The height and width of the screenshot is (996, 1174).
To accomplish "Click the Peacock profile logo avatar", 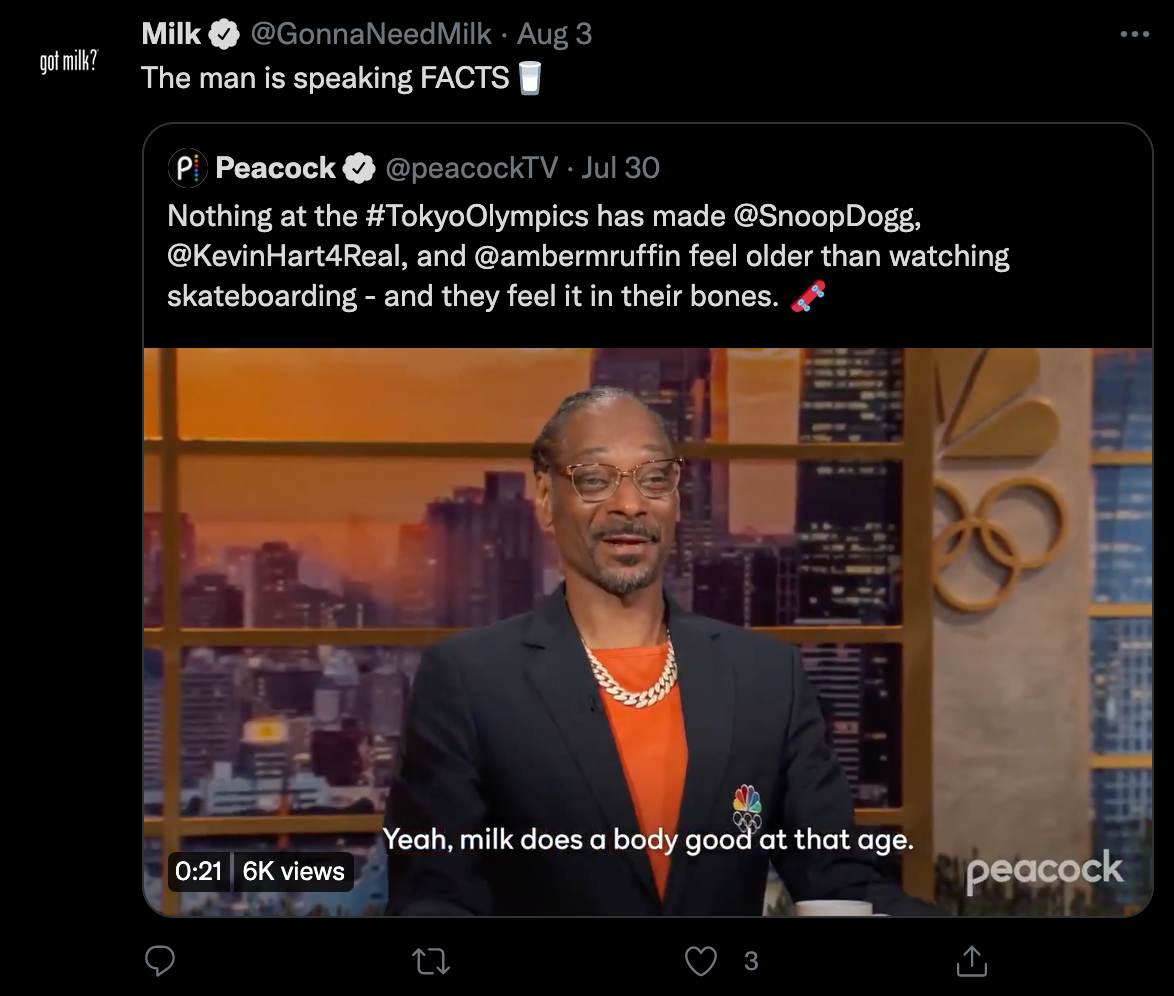I will pyautogui.click(x=187, y=168).
